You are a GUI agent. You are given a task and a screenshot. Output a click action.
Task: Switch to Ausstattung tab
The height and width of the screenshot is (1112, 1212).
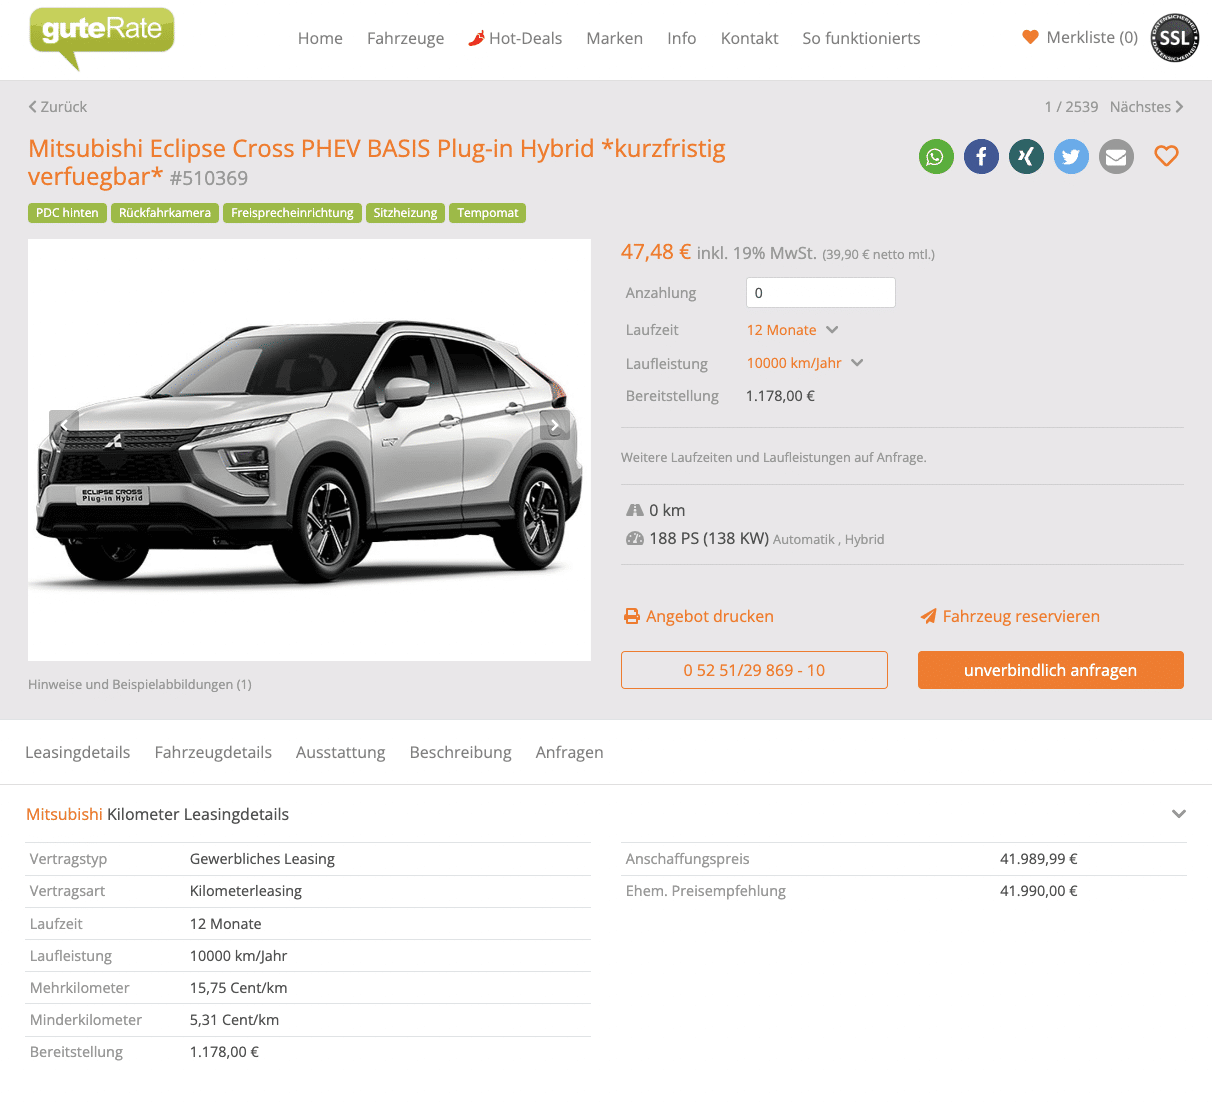[x=340, y=752]
